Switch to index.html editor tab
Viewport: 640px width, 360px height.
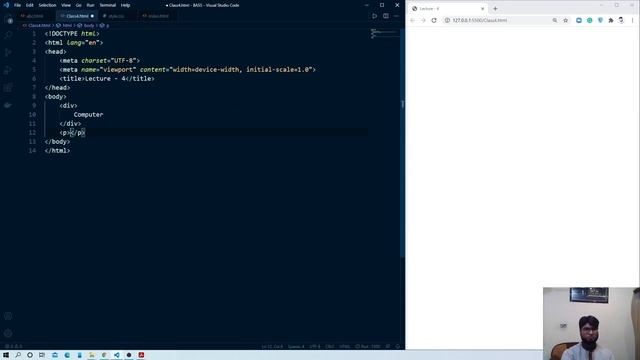tap(158, 16)
